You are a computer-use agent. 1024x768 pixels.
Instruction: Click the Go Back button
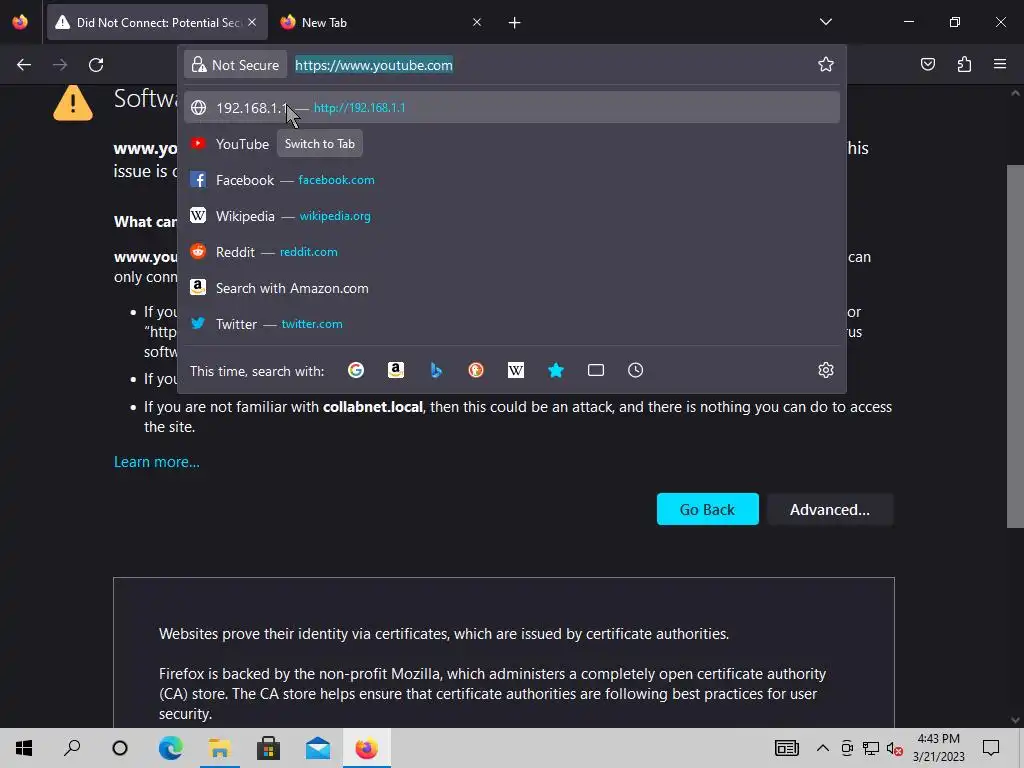[707, 509]
